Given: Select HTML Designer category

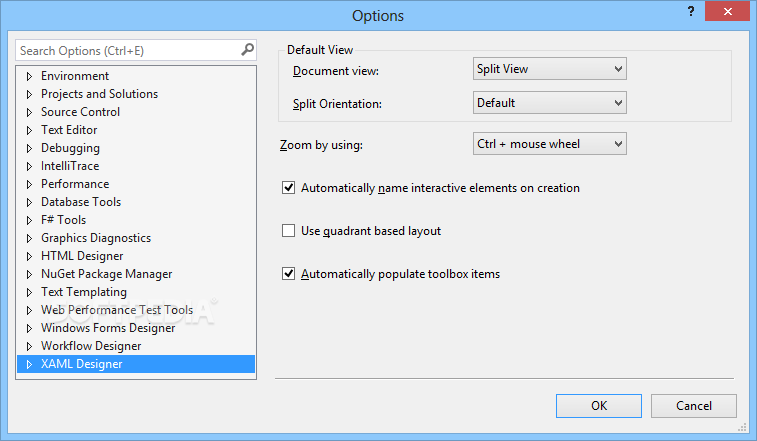Looking at the screenshot, I should click(82, 256).
